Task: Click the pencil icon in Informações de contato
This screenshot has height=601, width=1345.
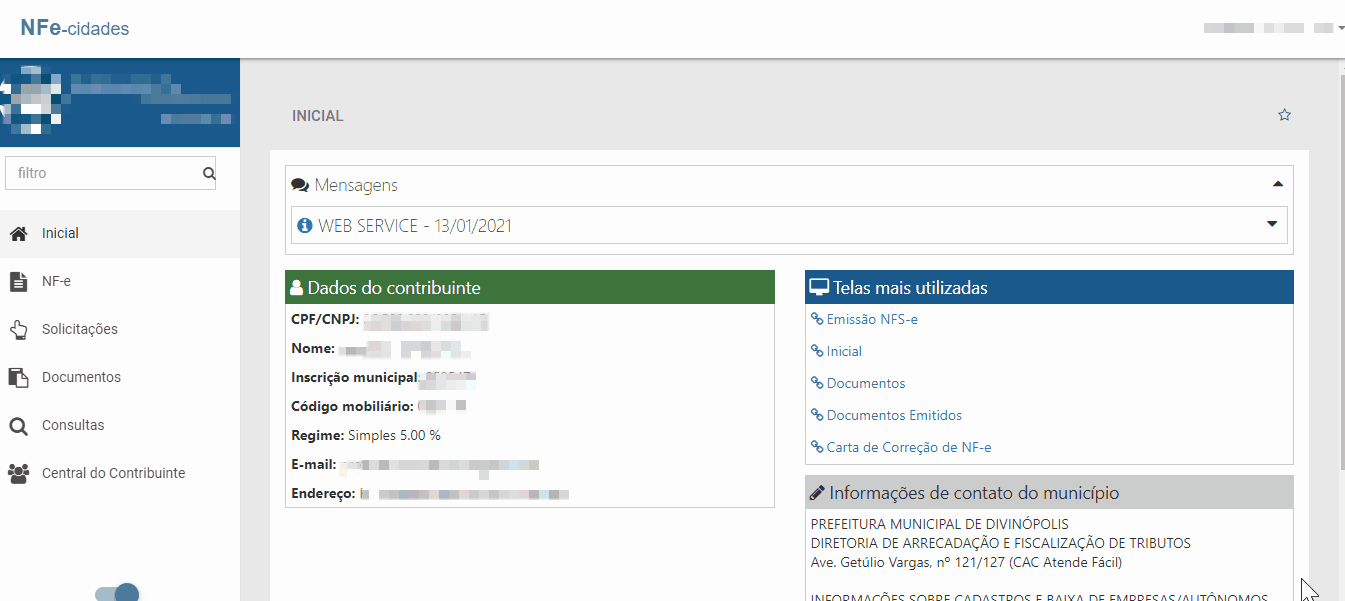Action: pos(817,493)
